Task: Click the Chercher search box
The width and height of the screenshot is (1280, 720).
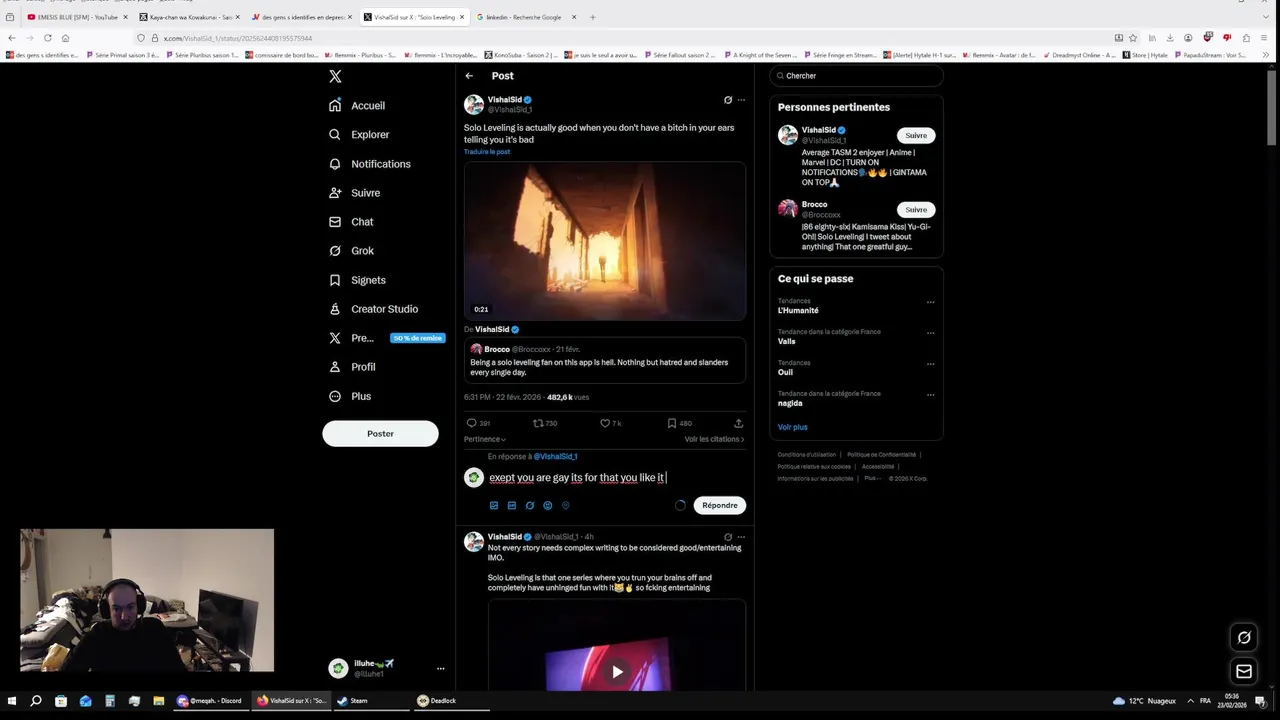Action: [856, 76]
